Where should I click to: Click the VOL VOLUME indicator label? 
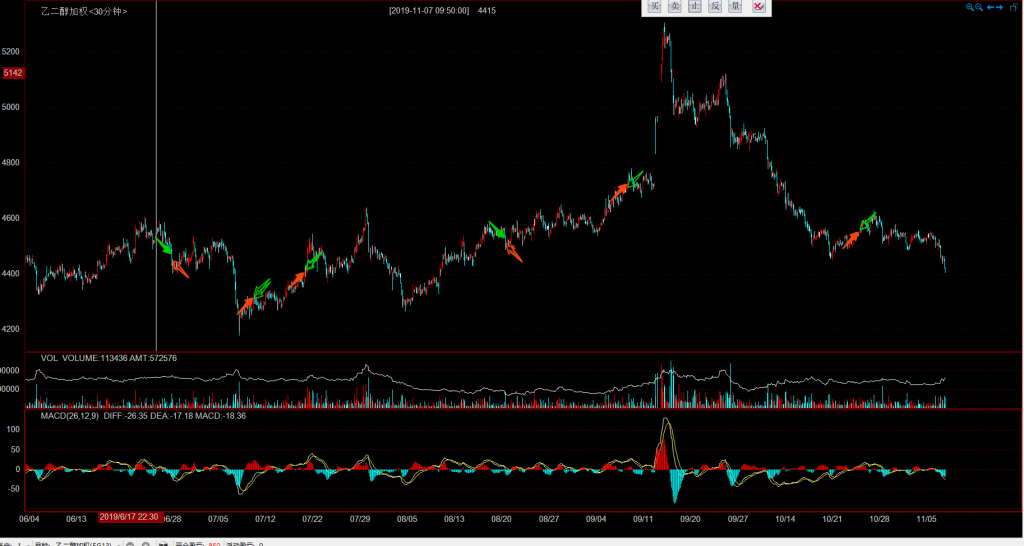pos(108,358)
